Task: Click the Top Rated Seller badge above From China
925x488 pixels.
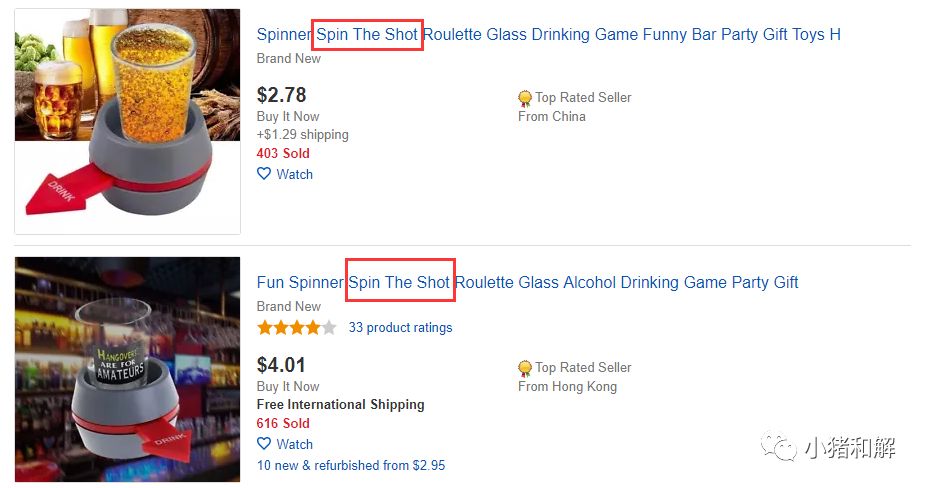Action: 525,98
